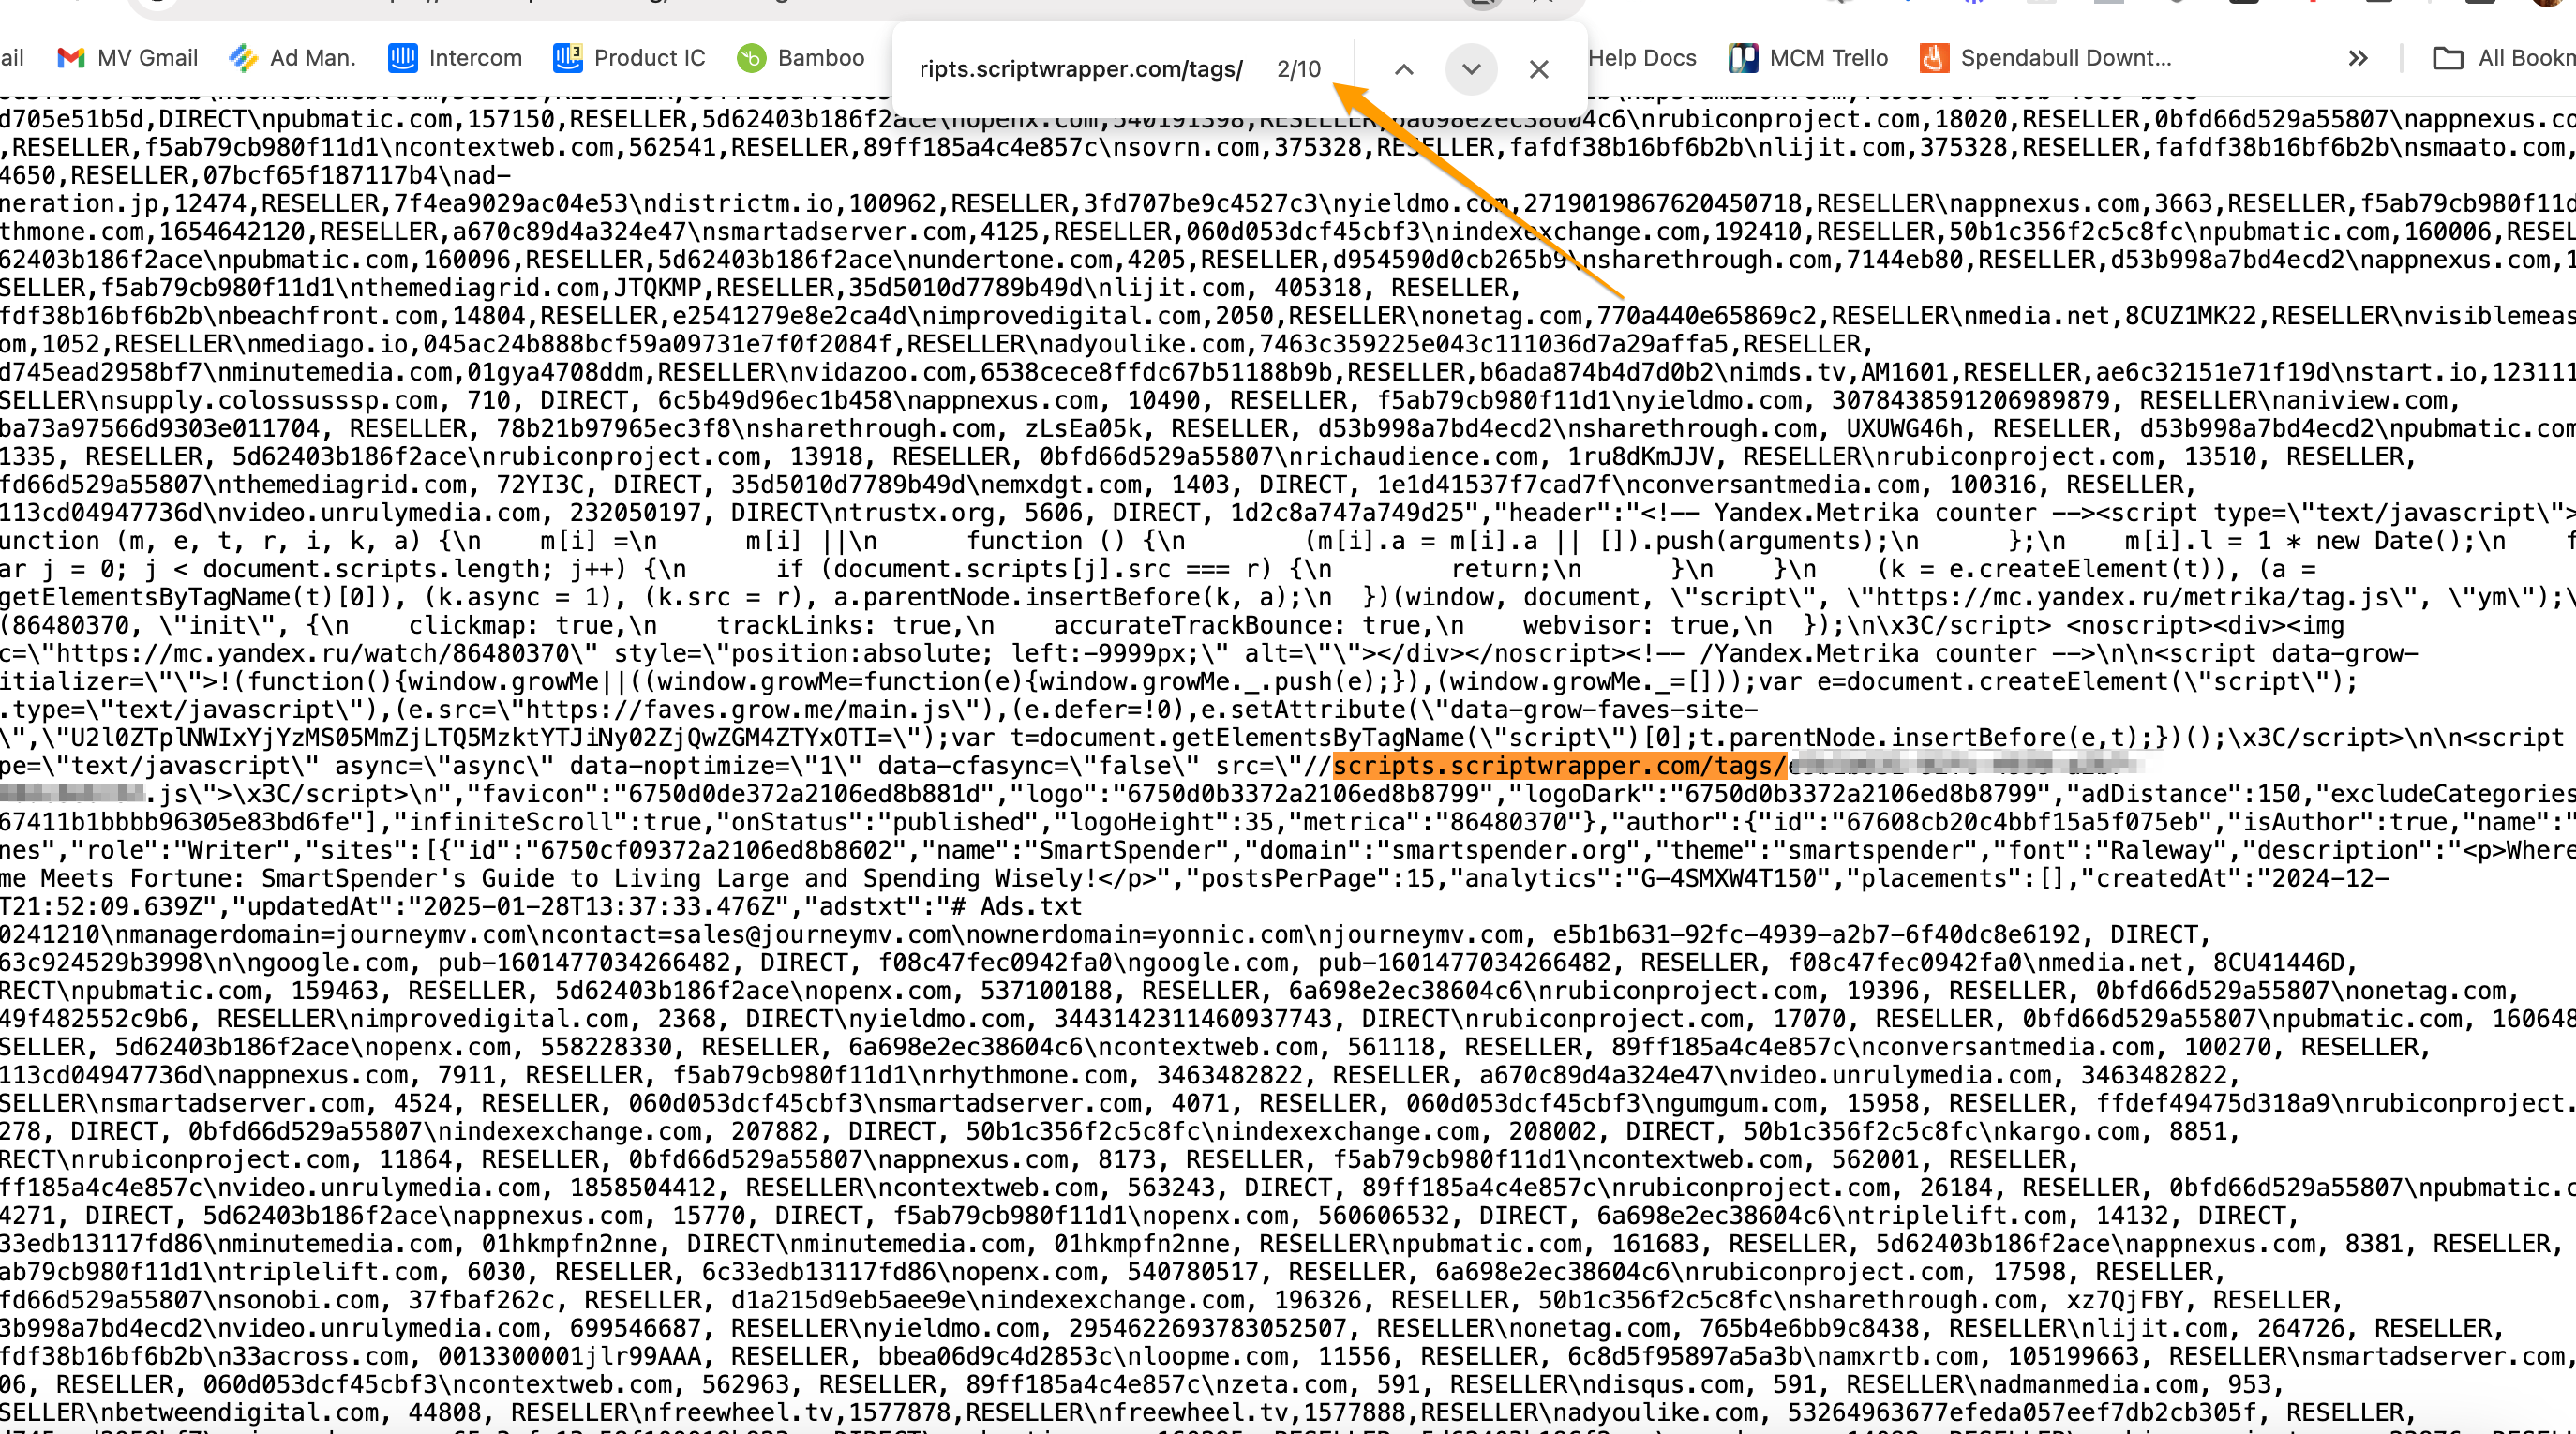2576x1434 pixels.
Task: Go to the next find result
Action: tap(1471, 69)
